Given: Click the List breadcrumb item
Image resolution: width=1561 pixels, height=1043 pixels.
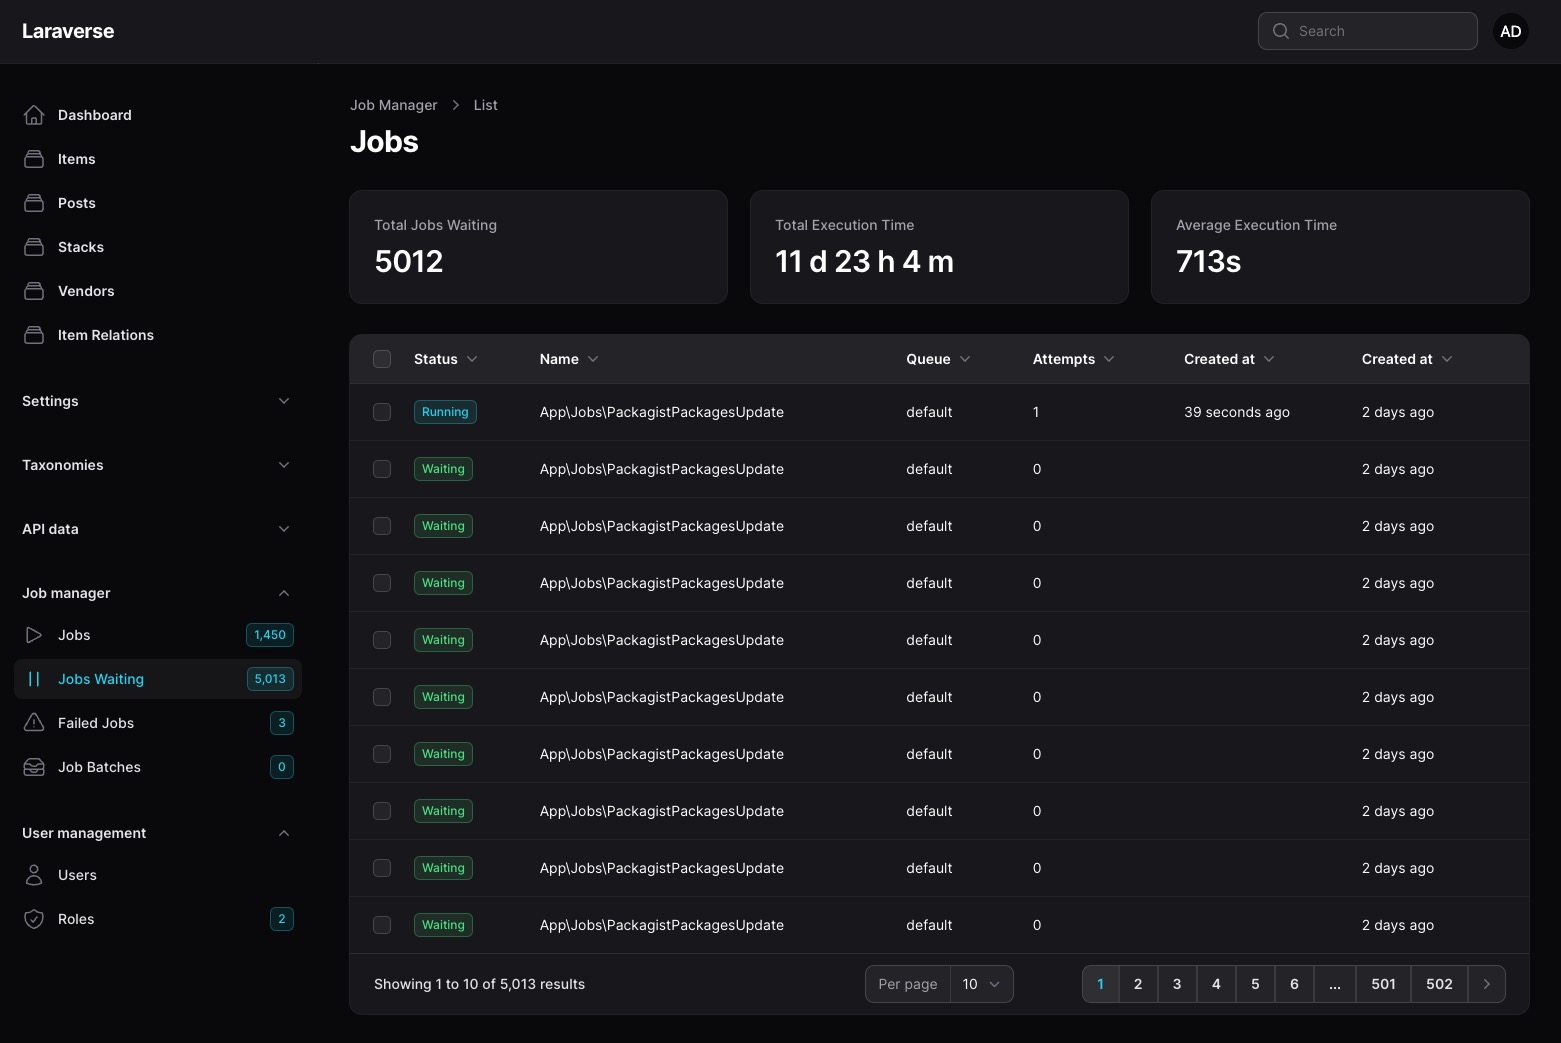Looking at the screenshot, I should tap(486, 105).
